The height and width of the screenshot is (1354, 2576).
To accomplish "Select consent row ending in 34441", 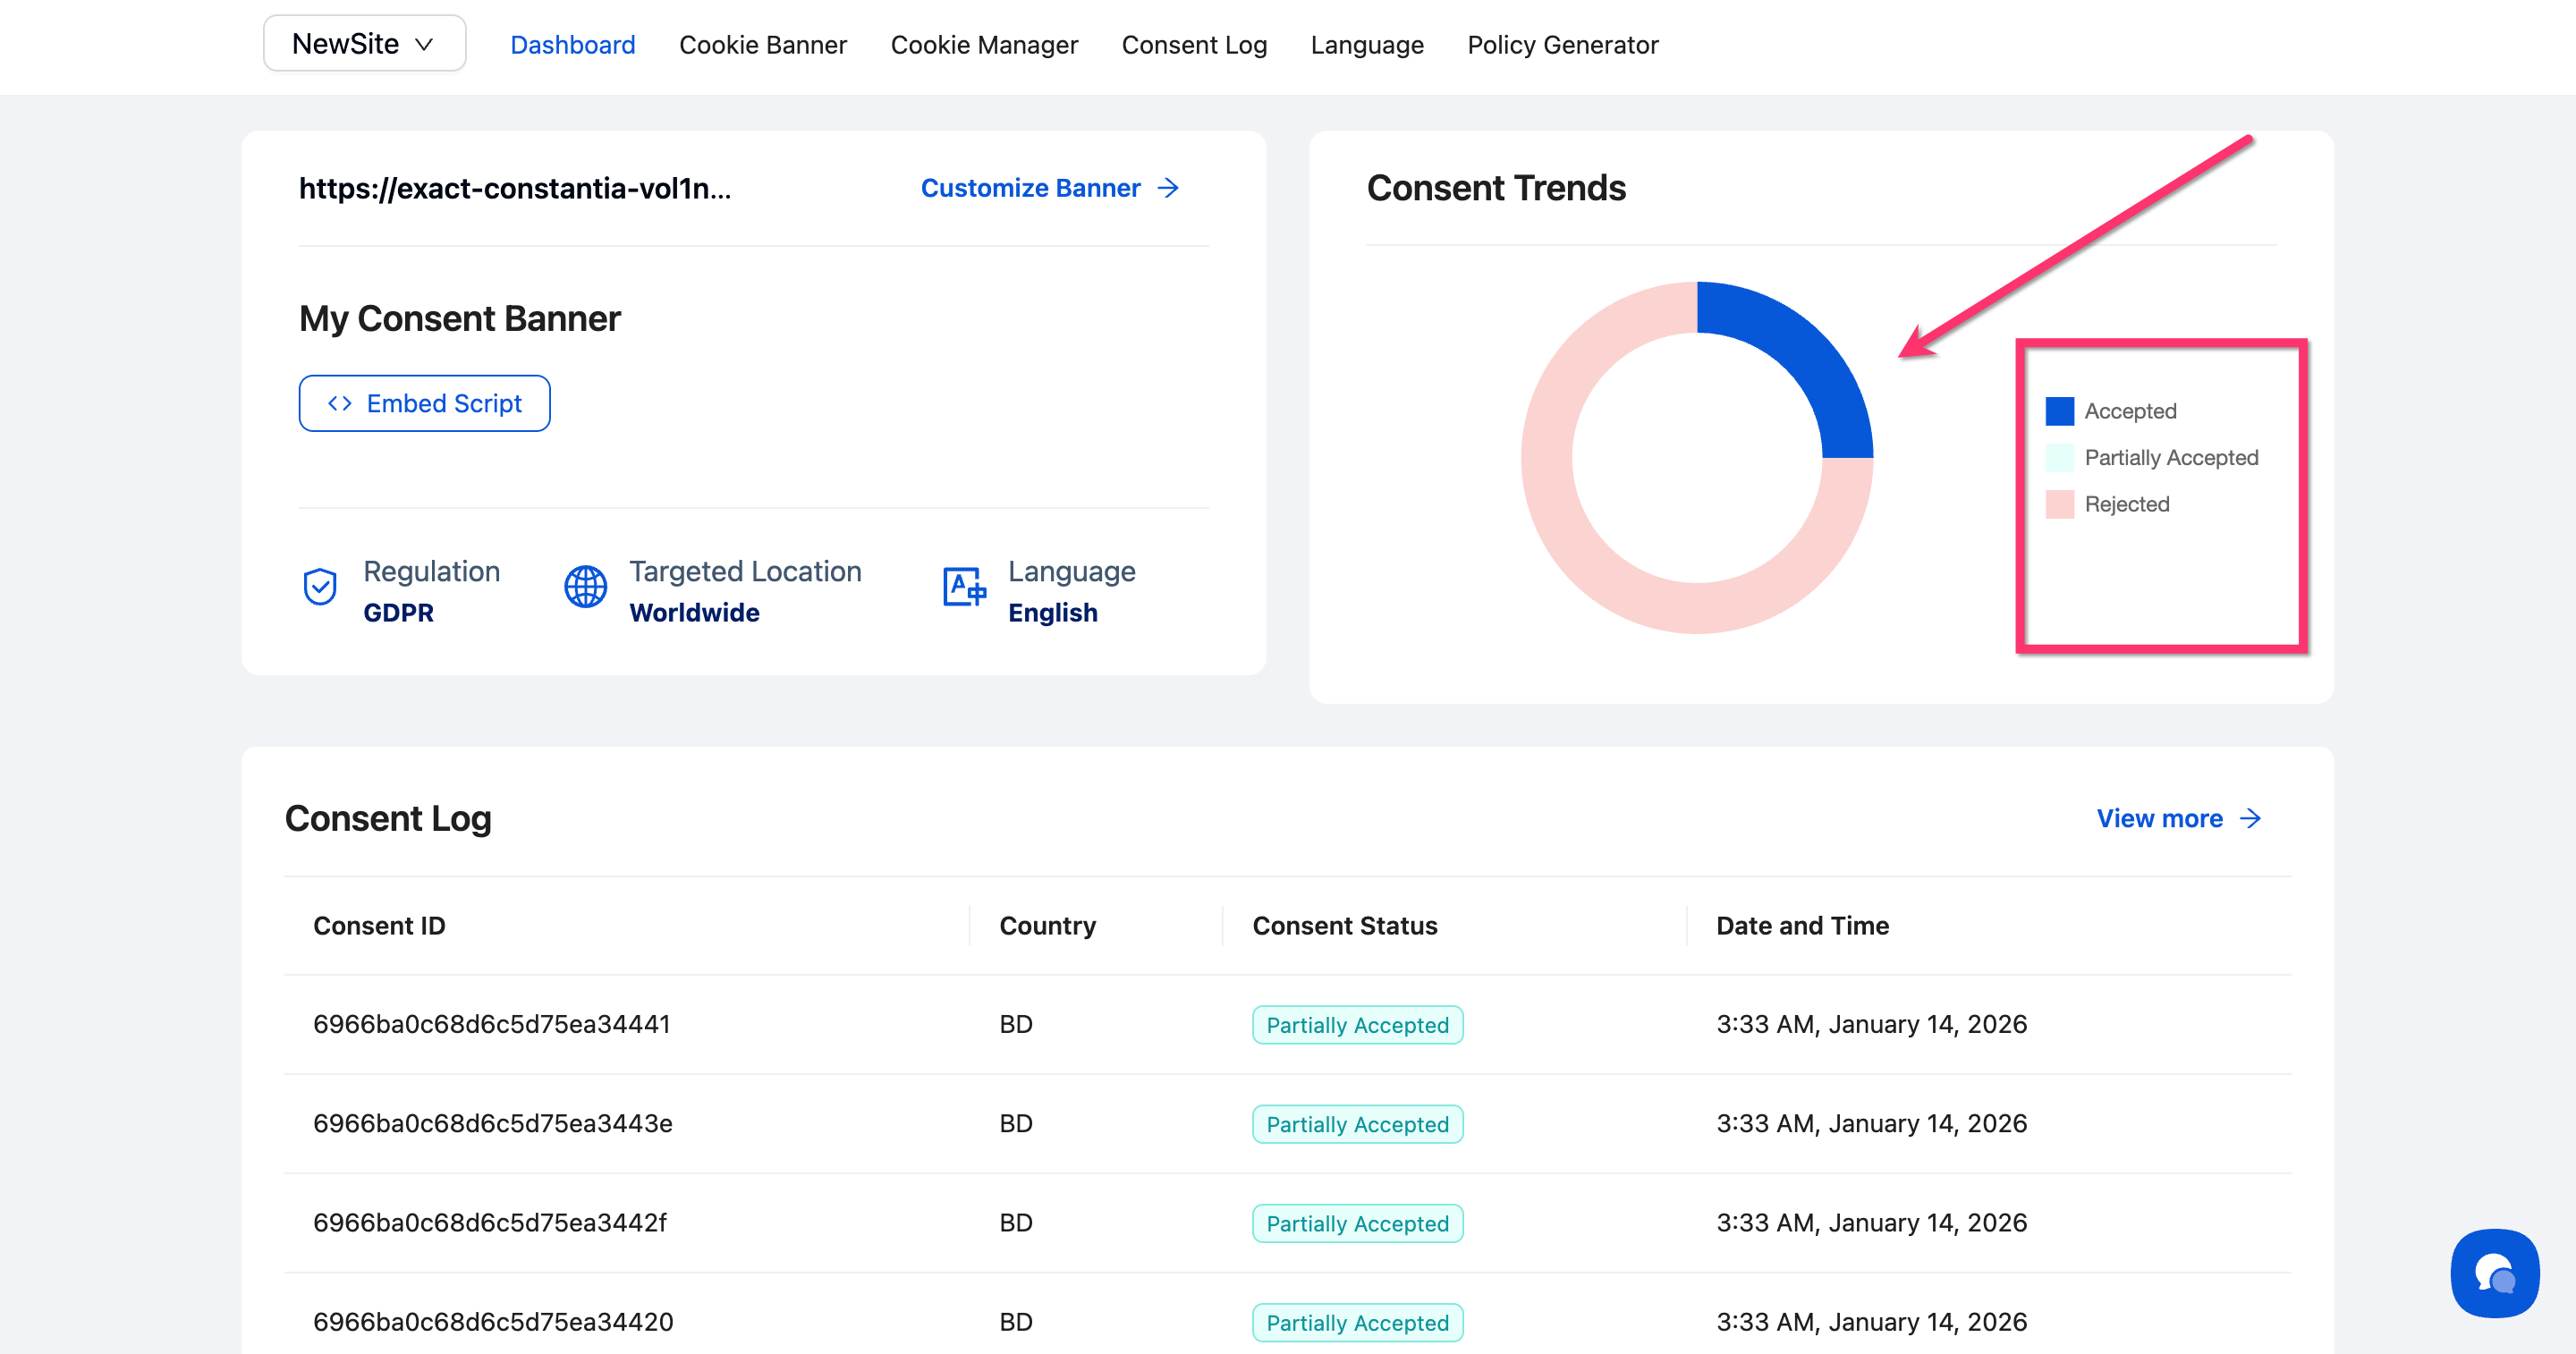I will 491,1024.
